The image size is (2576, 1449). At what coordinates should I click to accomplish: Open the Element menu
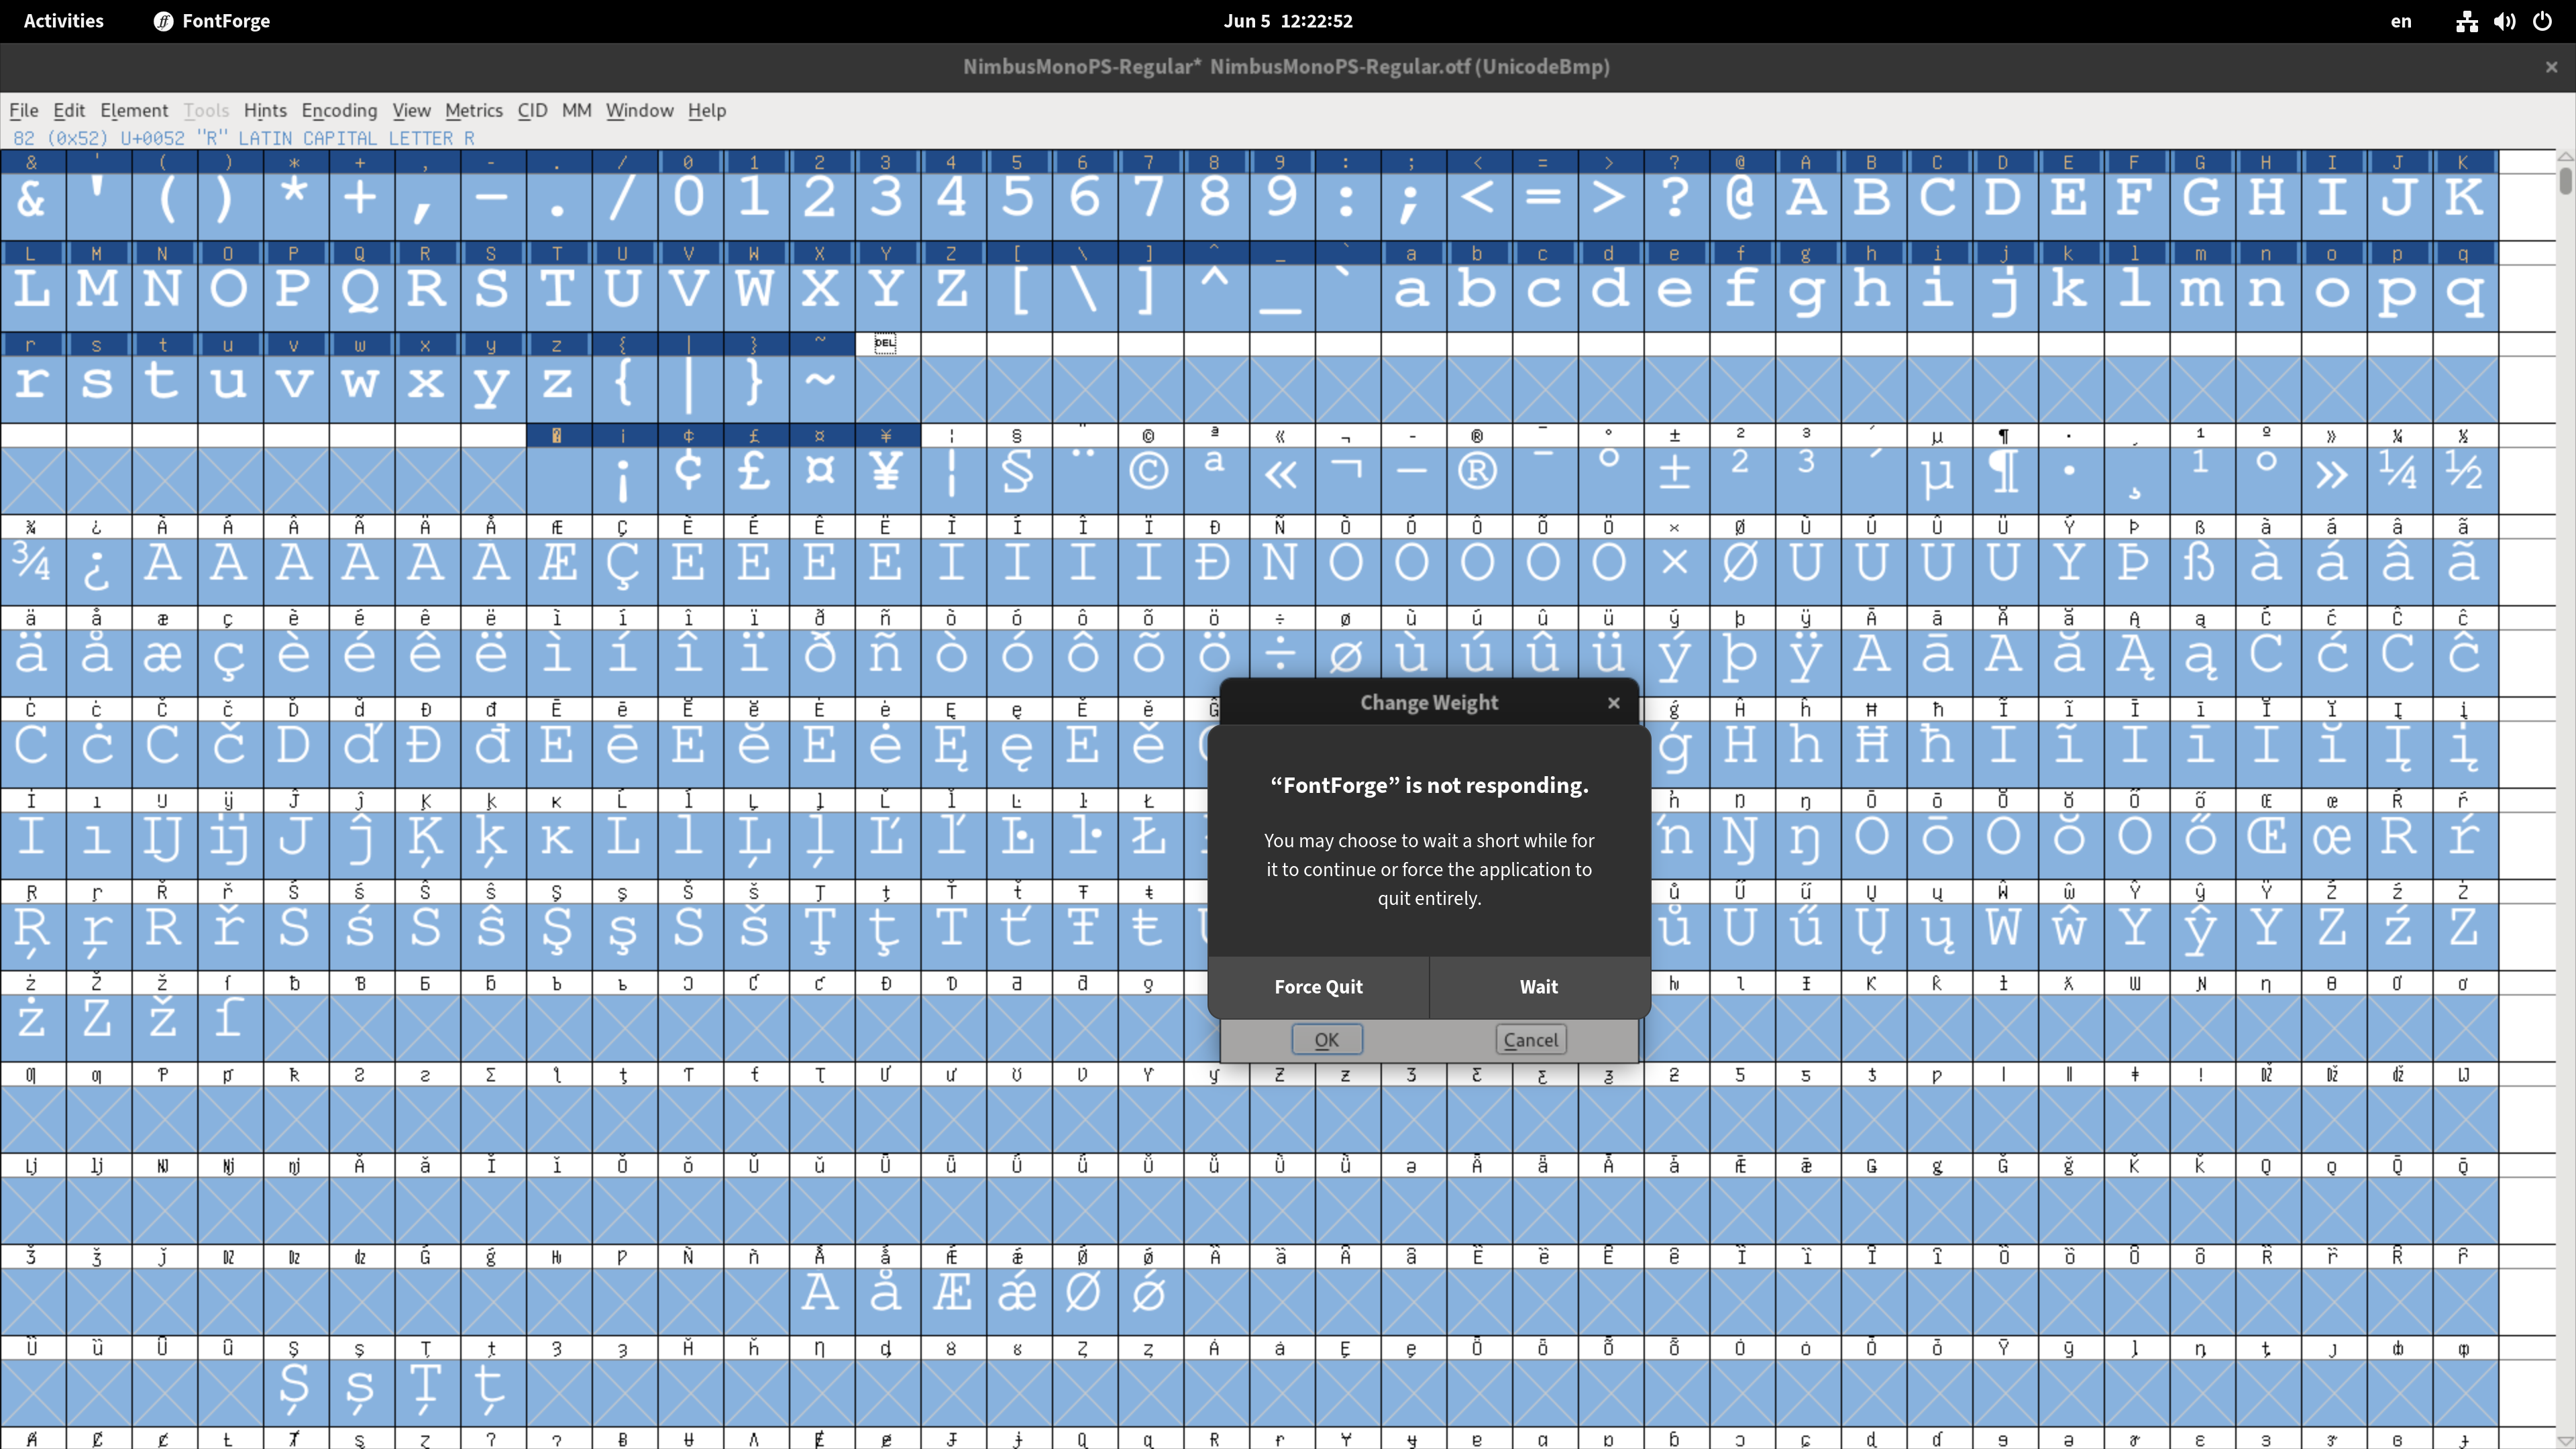click(x=134, y=110)
